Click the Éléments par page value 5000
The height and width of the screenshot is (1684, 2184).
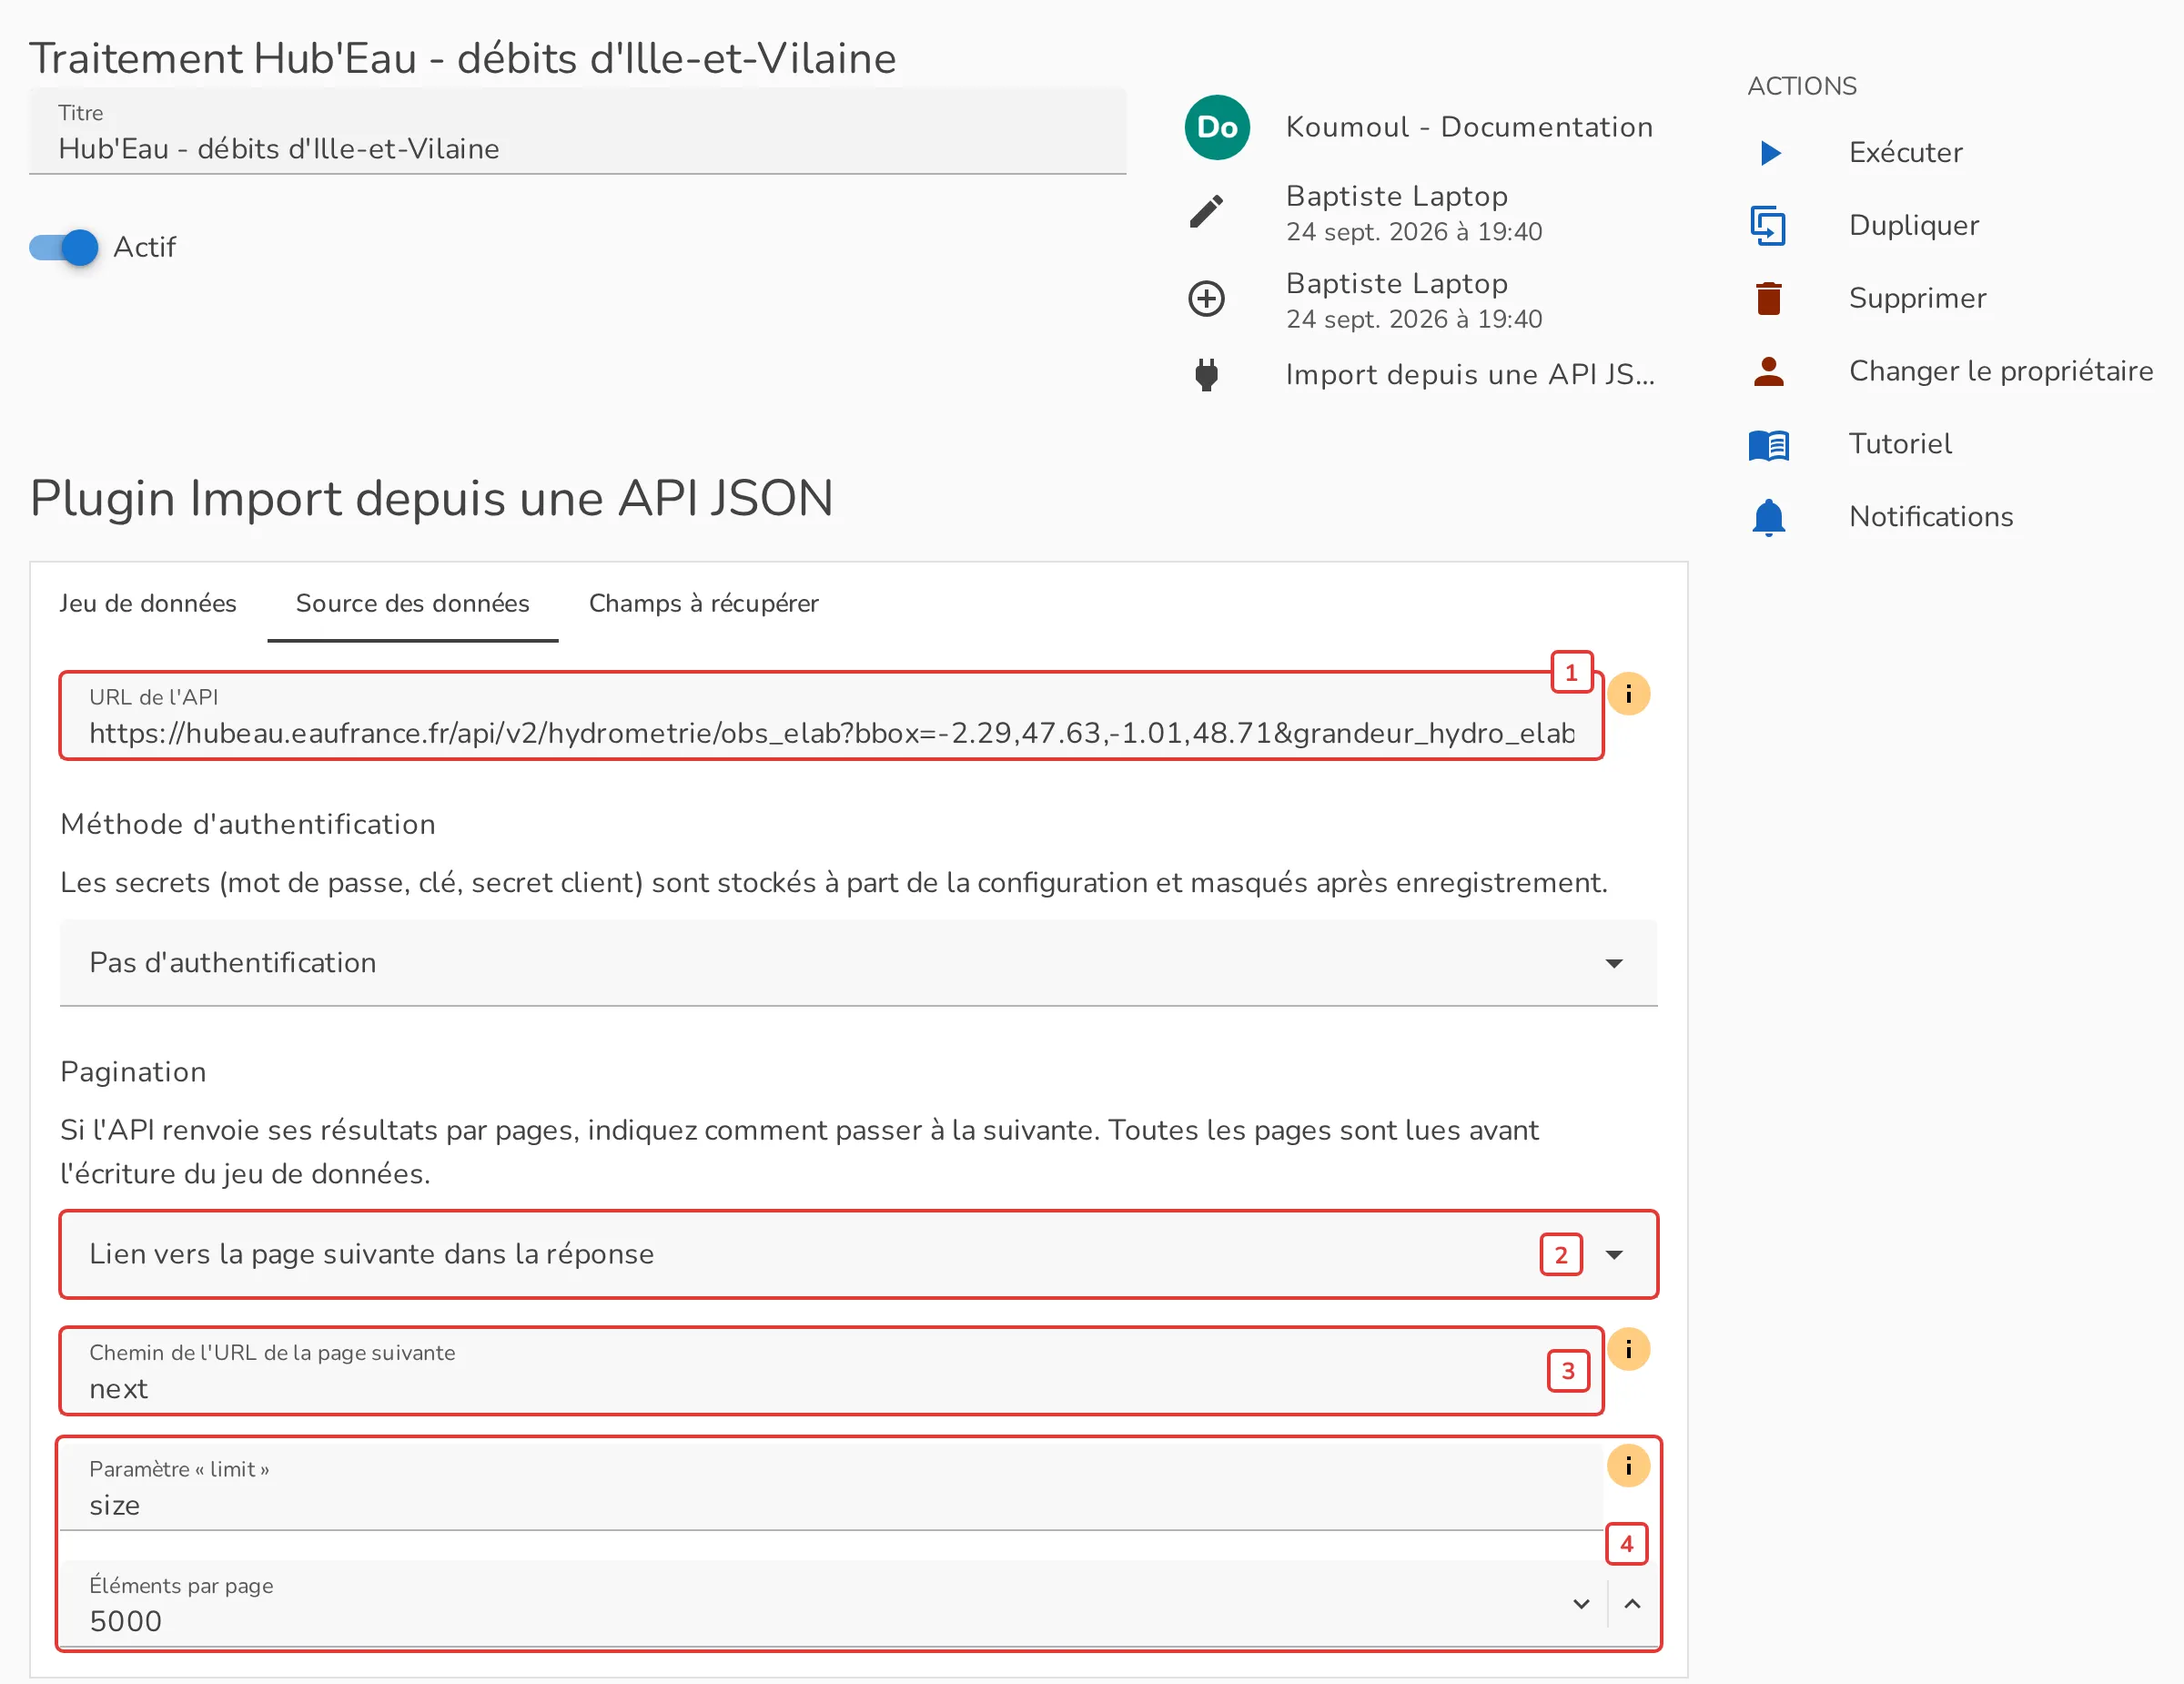pyautogui.click(x=126, y=1621)
